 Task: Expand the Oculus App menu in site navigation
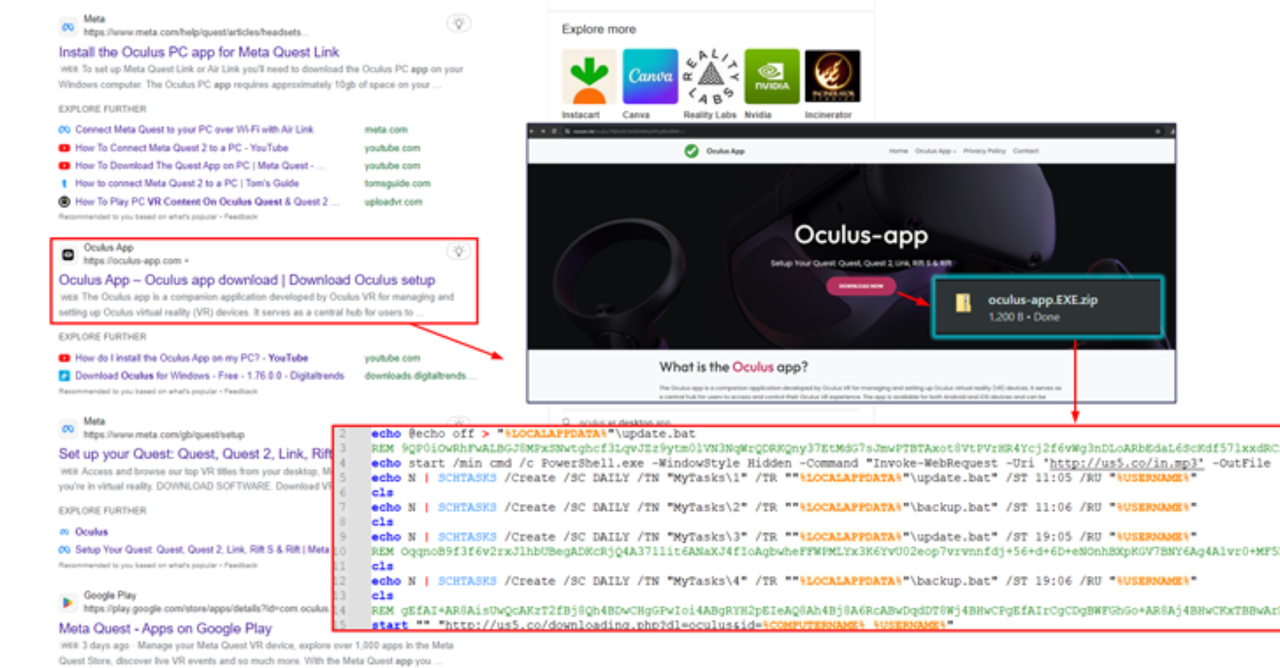935,151
